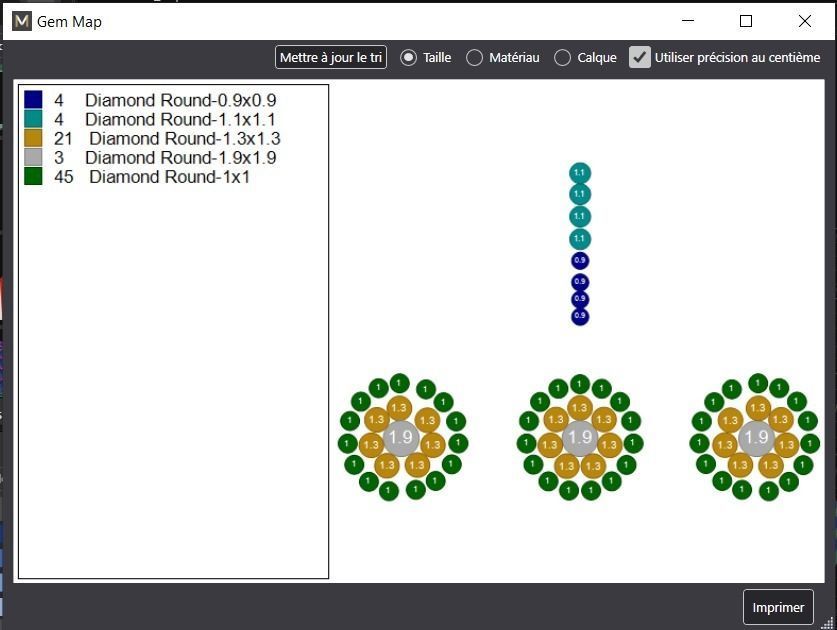Click the count 45 in the legend
The height and width of the screenshot is (630, 837).
coord(64,177)
